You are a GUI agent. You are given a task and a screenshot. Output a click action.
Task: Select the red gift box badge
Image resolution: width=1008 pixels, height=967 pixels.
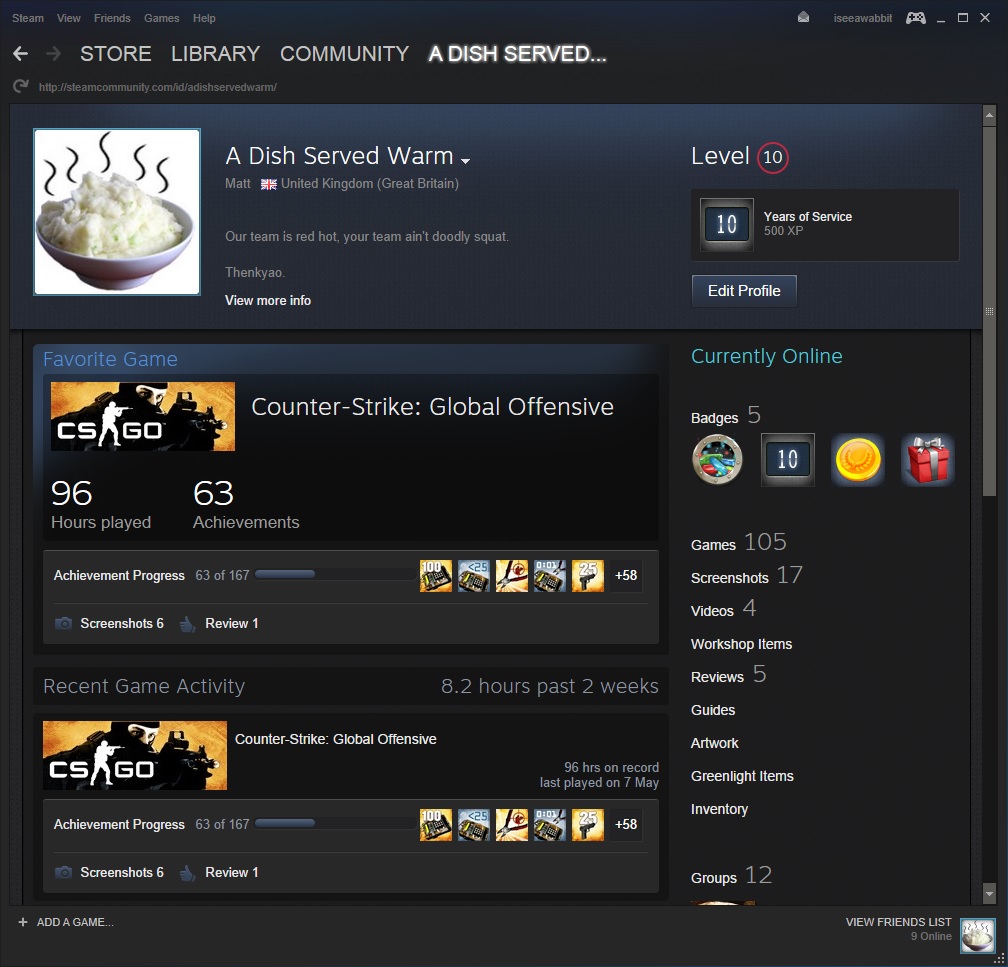click(928, 460)
